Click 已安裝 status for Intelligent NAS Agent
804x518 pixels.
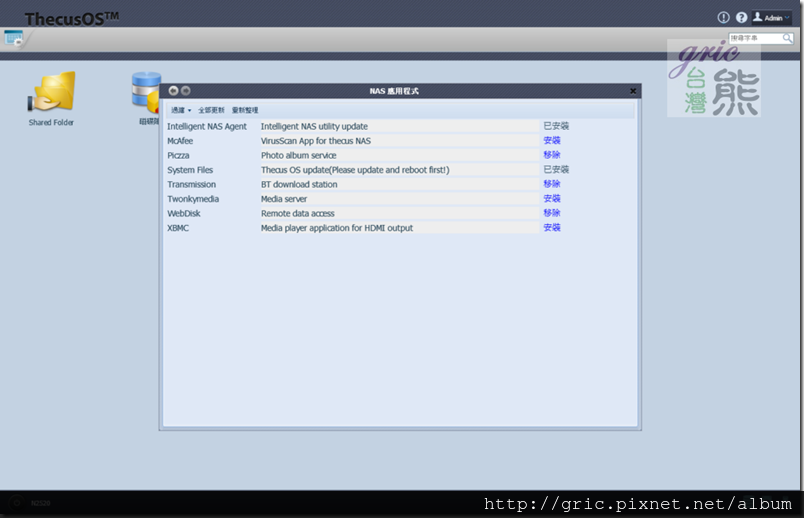click(x=556, y=126)
